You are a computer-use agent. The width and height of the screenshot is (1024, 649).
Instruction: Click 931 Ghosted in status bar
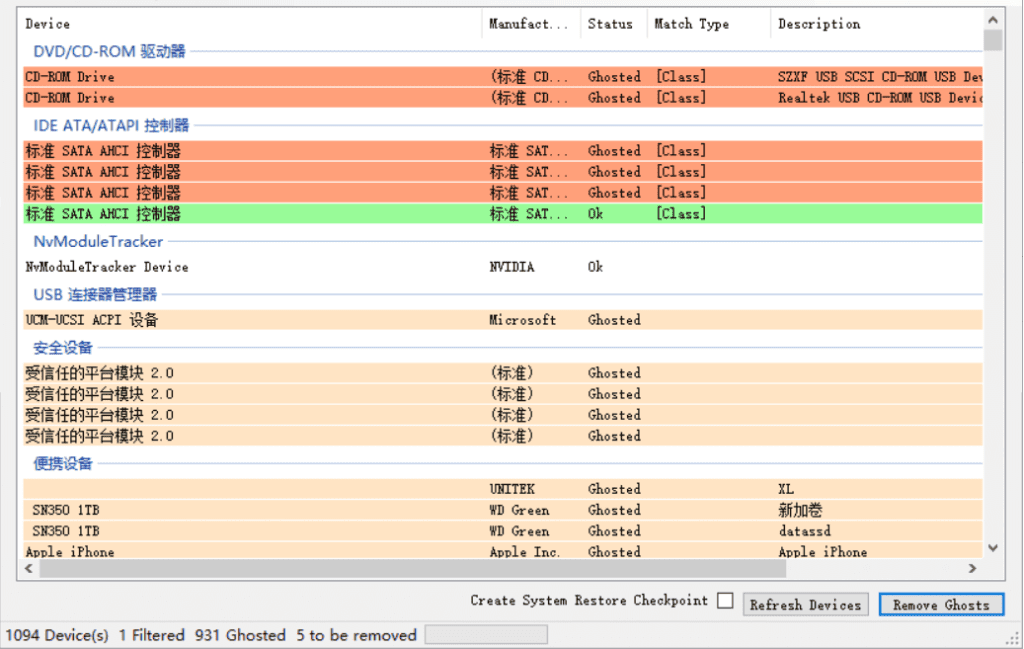point(240,635)
